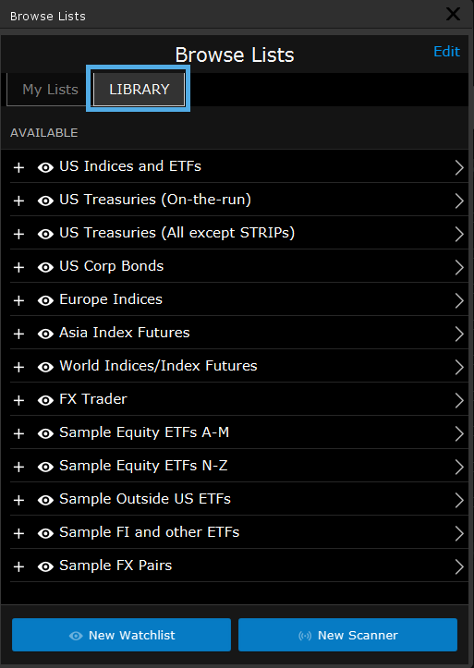Click plus icon beside Europe Indices
474x668 pixels.
click(x=19, y=300)
